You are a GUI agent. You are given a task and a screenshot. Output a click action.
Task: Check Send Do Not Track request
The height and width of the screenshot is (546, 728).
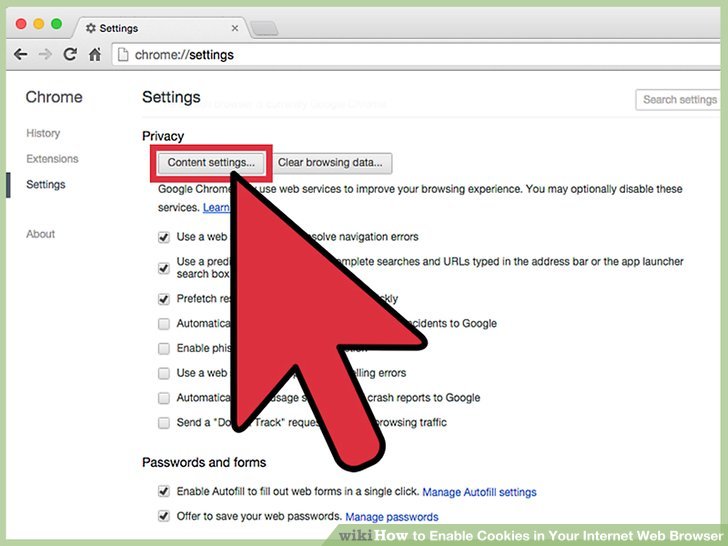pyautogui.click(x=164, y=422)
